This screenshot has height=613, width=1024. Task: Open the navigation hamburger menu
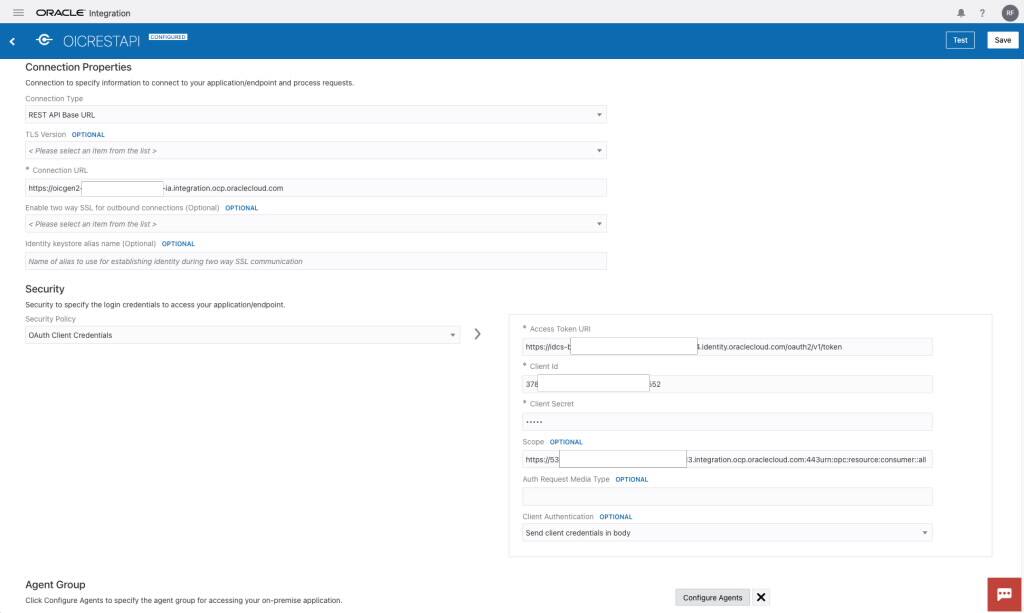click(x=18, y=13)
